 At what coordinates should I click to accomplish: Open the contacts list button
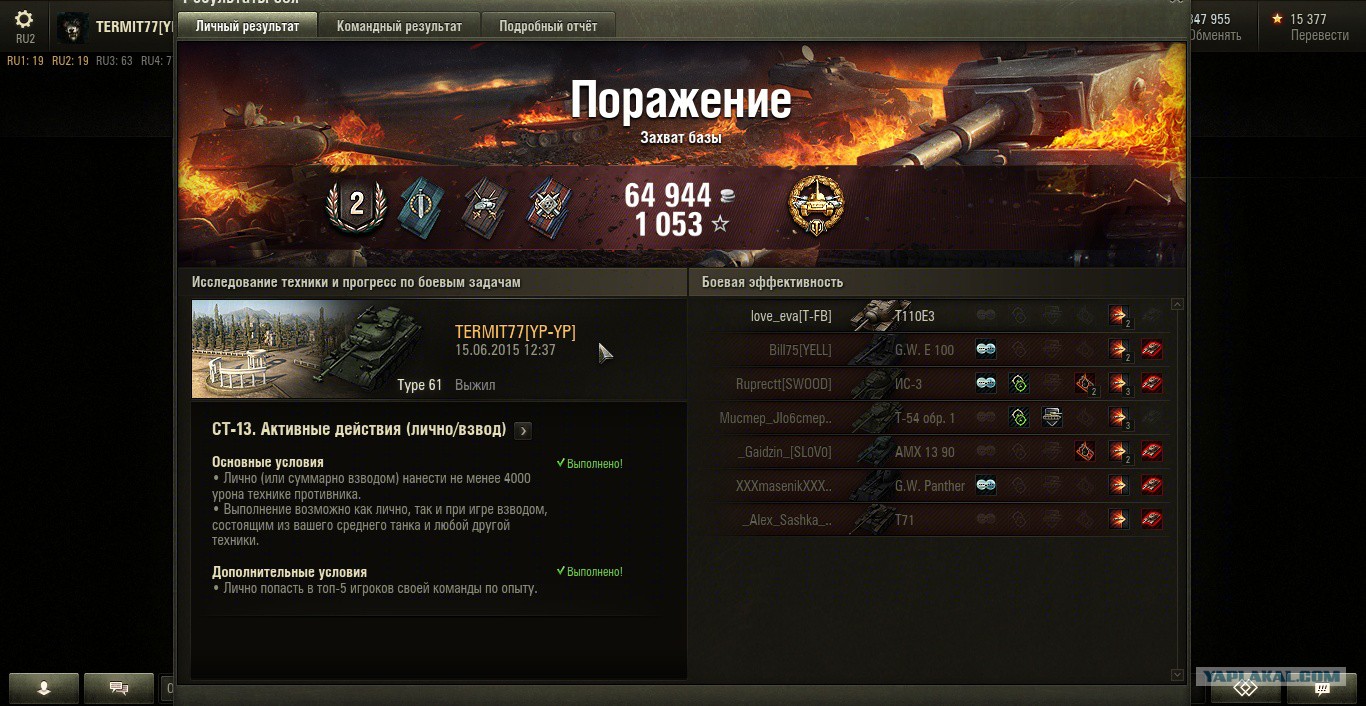44,688
